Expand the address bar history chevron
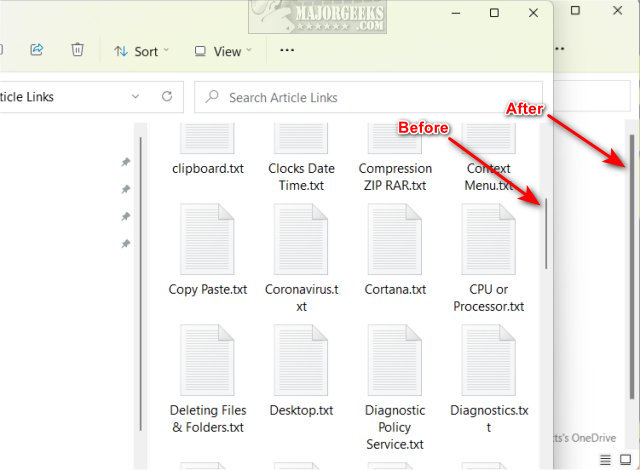 click(136, 97)
